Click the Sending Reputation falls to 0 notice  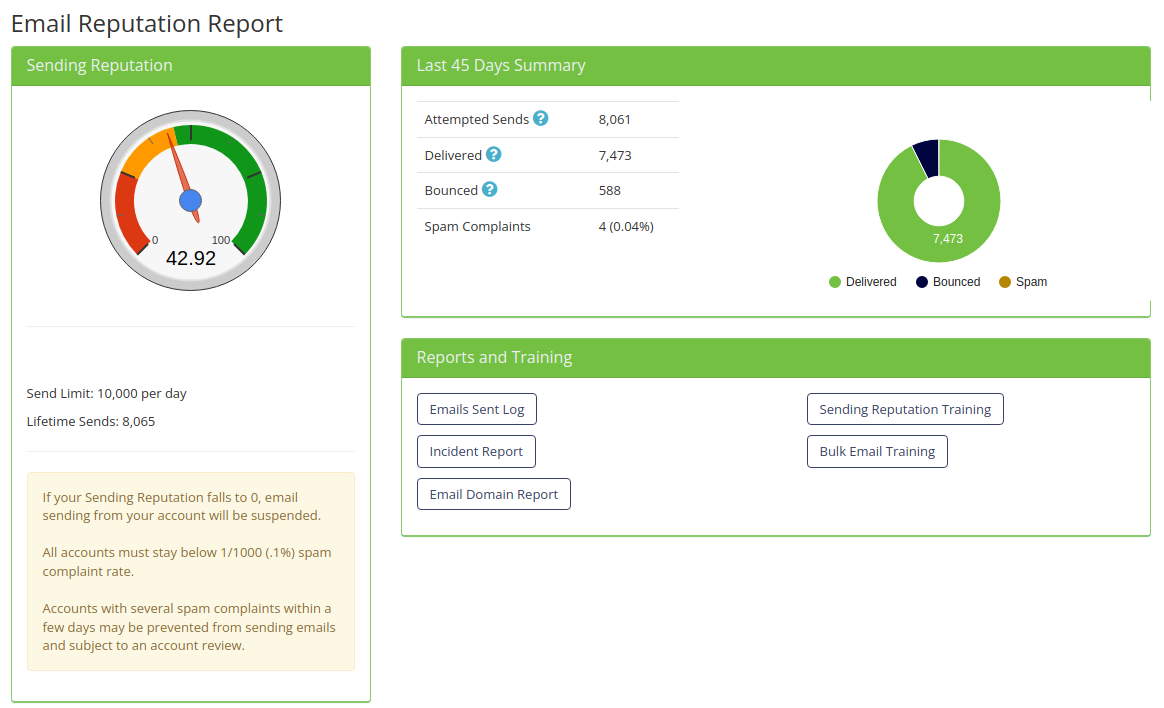[182, 506]
